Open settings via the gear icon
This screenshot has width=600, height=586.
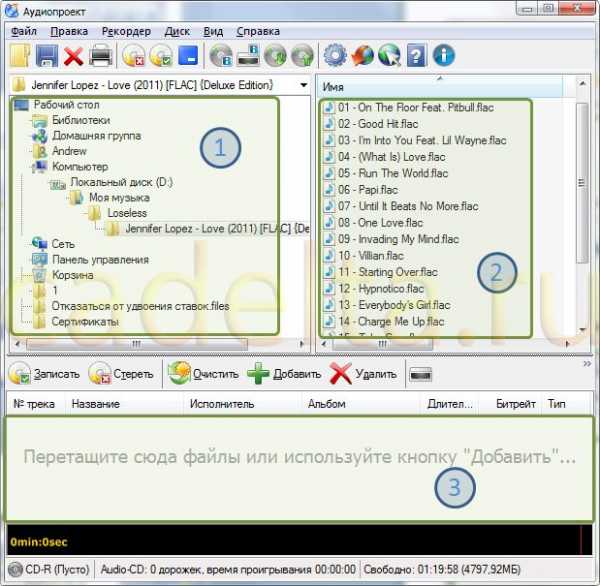tap(335, 55)
